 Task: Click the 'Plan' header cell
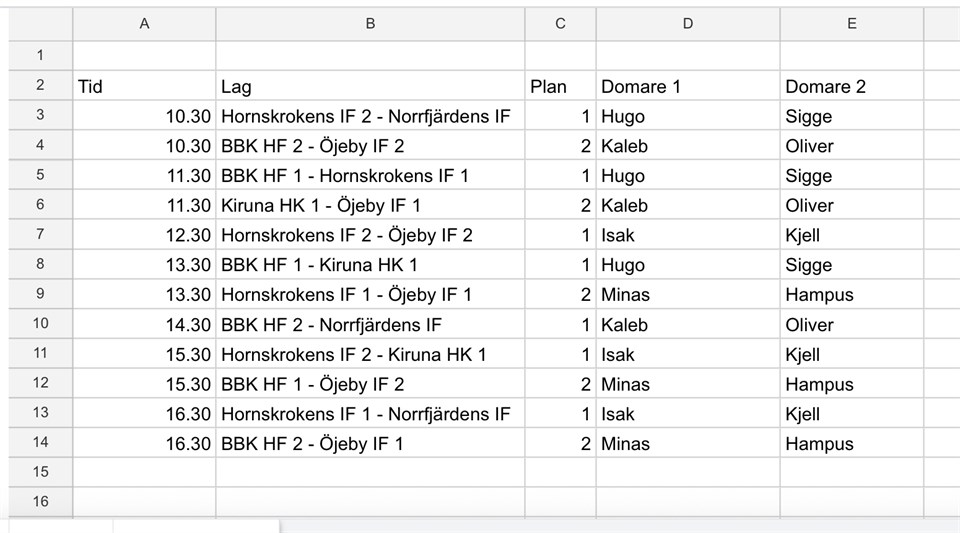[x=560, y=86]
